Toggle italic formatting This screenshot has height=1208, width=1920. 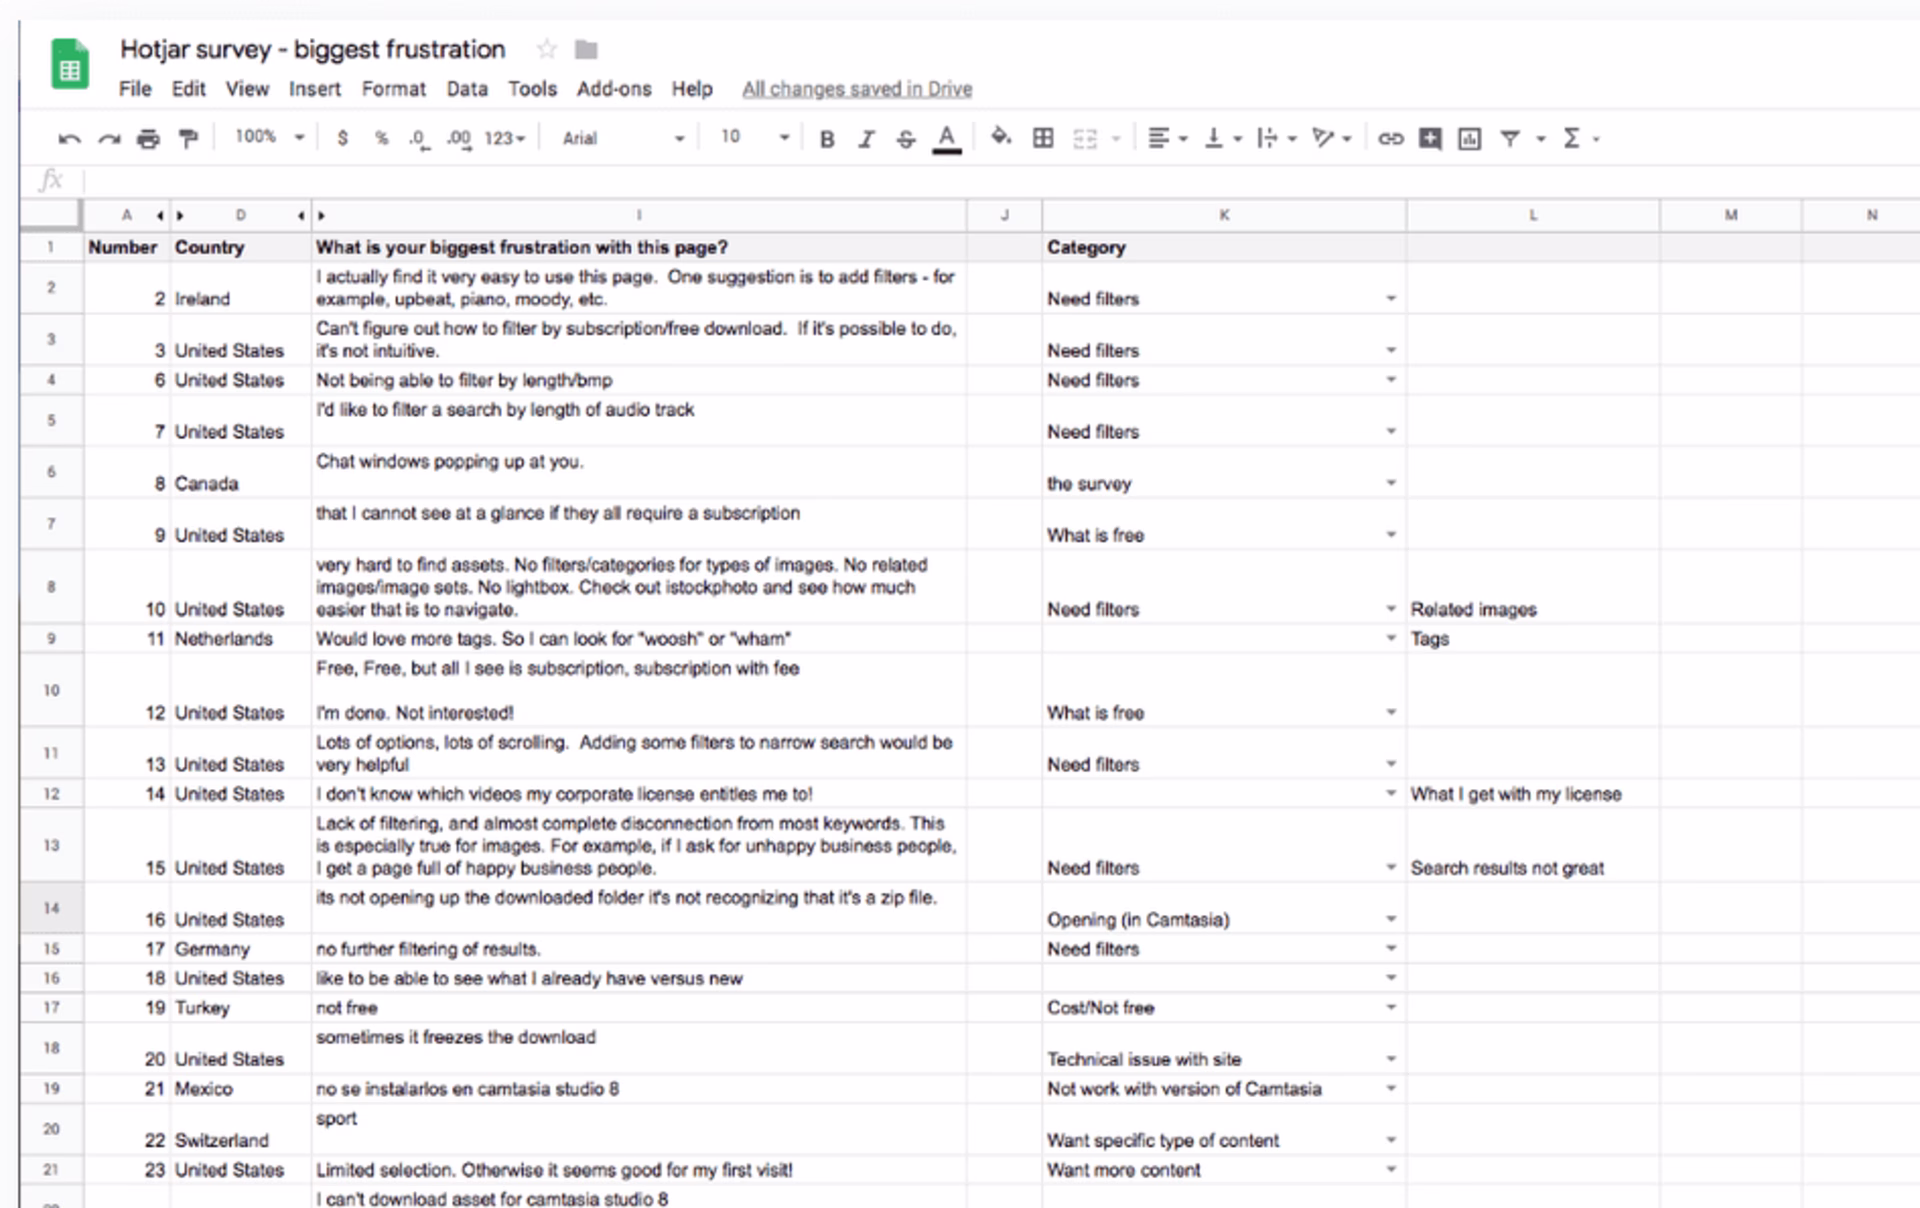tap(866, 139)
